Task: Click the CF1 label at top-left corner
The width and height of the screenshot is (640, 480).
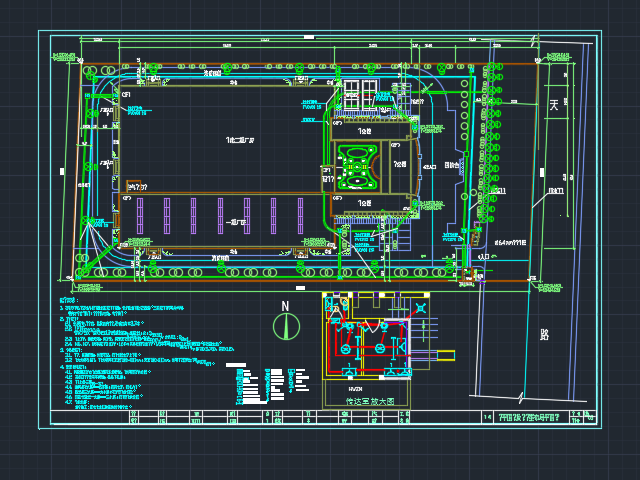Action: (125, 93)
